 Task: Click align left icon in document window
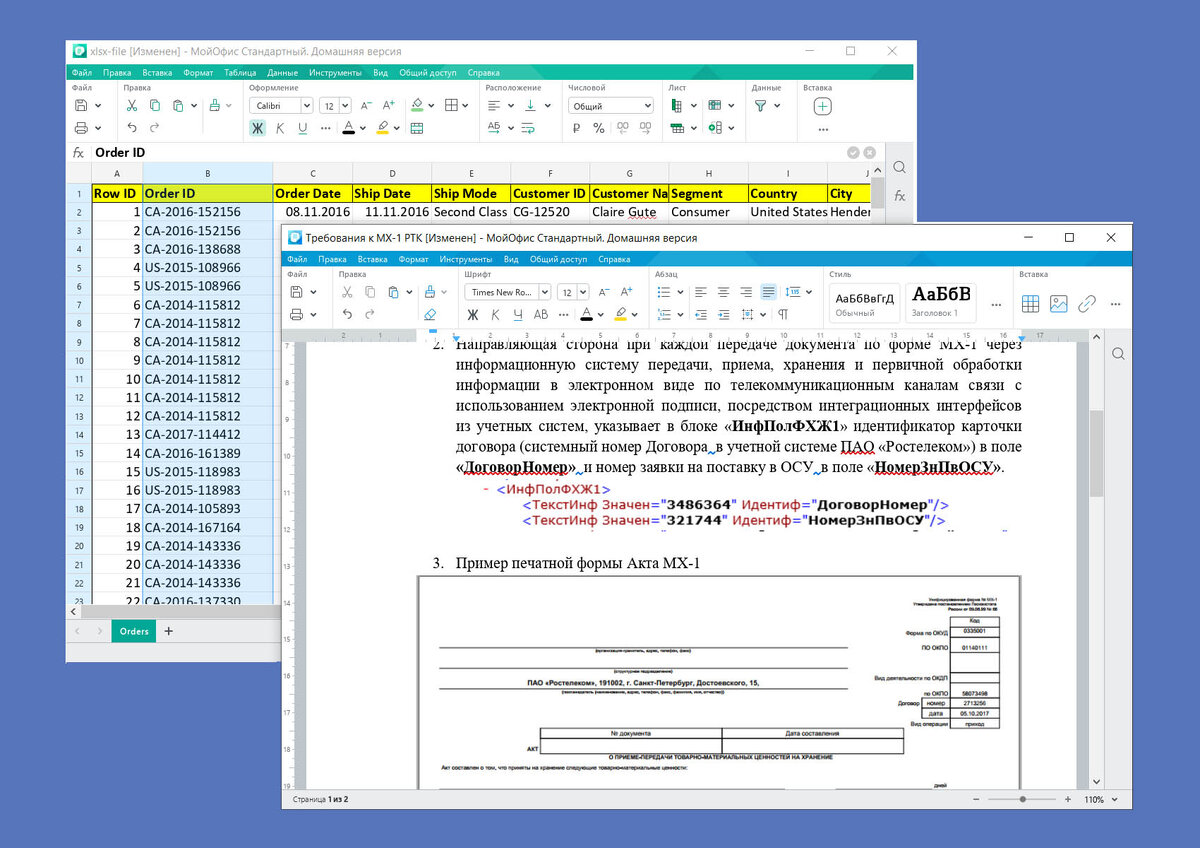click(x=700, y=292)
